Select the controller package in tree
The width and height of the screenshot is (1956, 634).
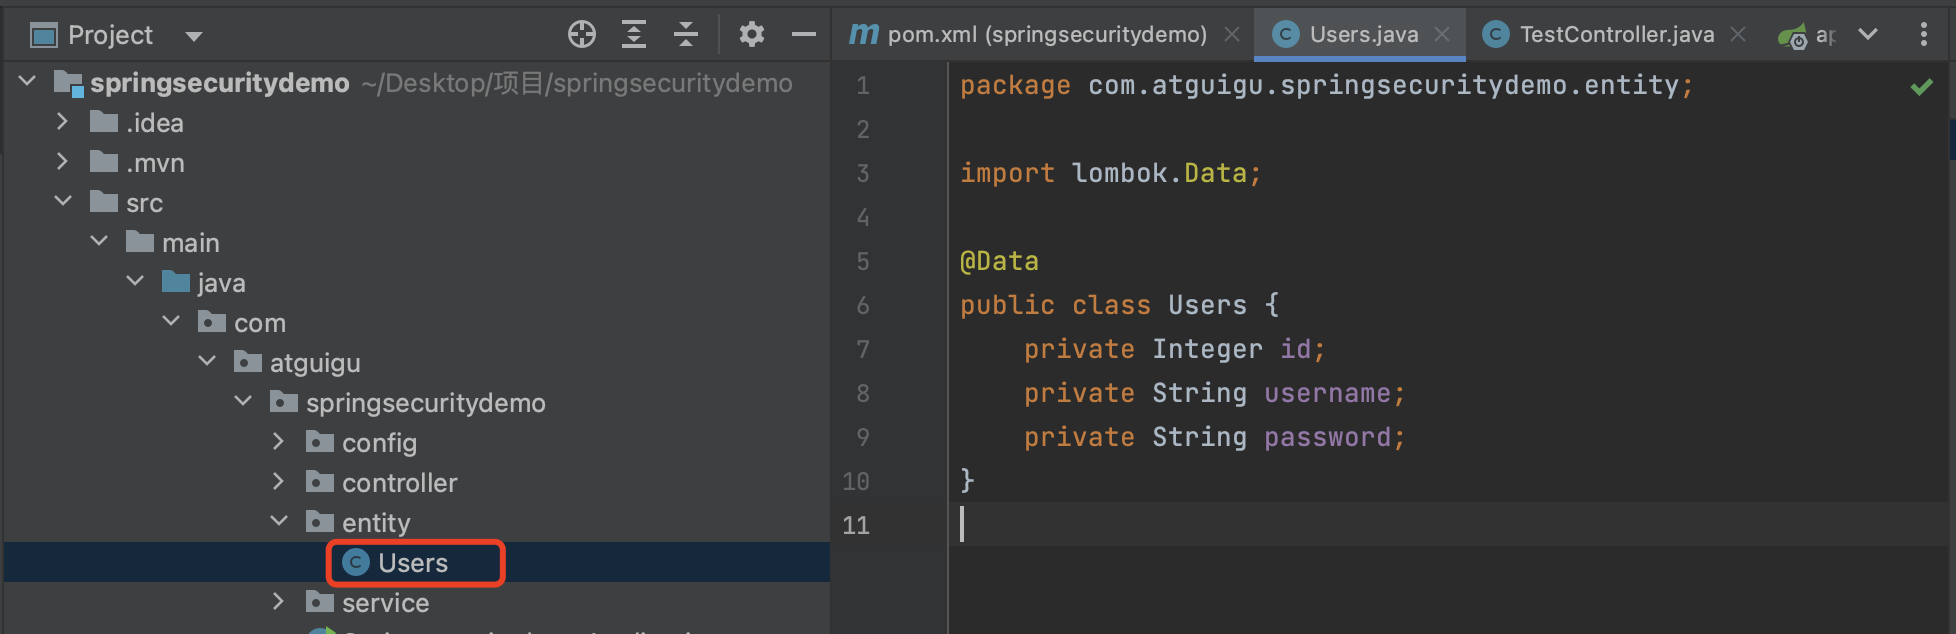click(x=399, y=483)
